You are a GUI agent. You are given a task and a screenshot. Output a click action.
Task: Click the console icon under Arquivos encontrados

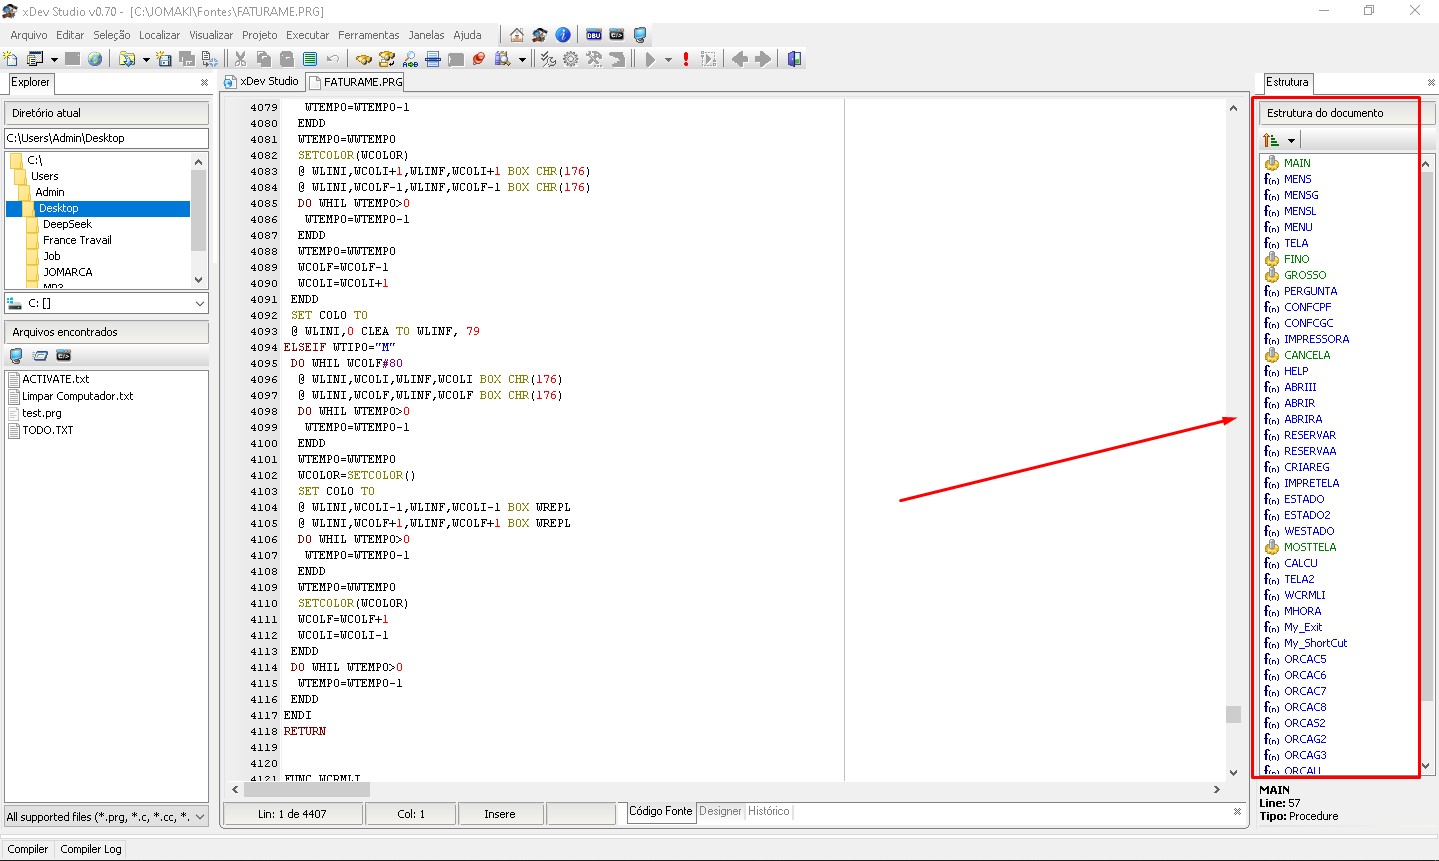click(64, 356)
